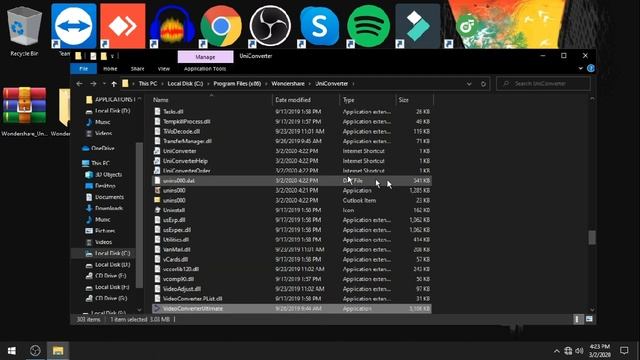The image size is (640, 360).
Task: Launch Audacity from the desktop
Action: click(172, 26)
